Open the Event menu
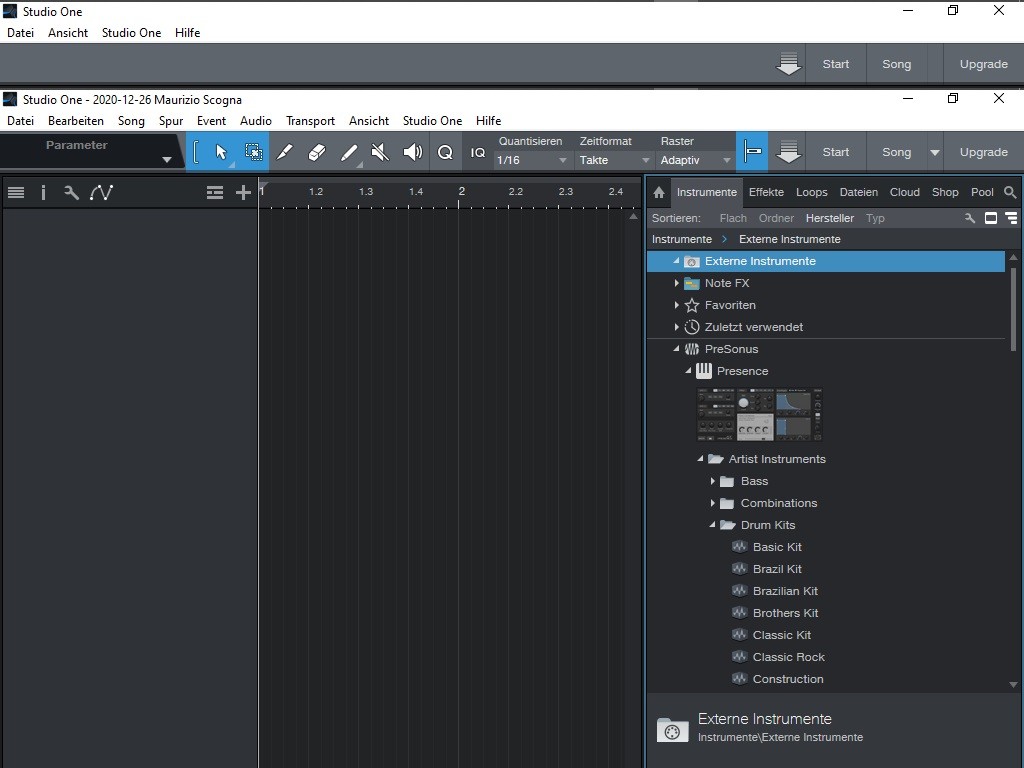1024x768 pixels. tap(211, 121)
